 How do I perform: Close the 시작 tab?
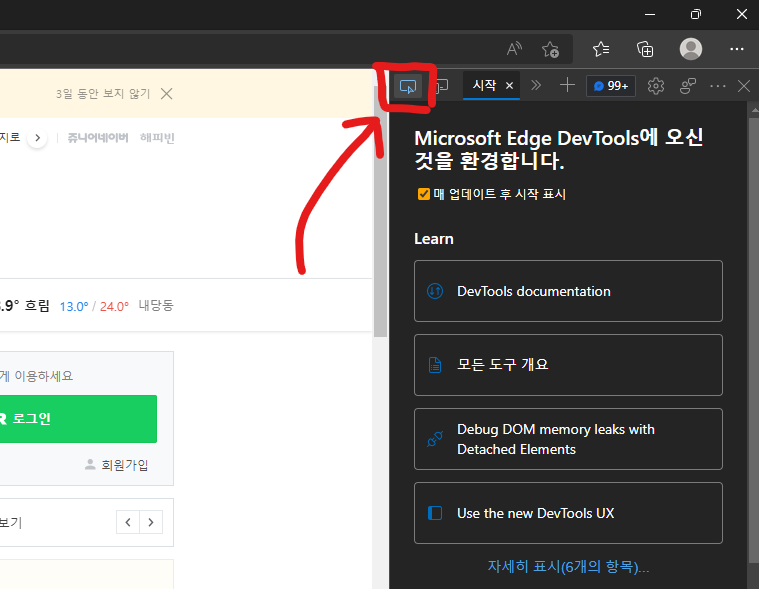click(509, 86)
